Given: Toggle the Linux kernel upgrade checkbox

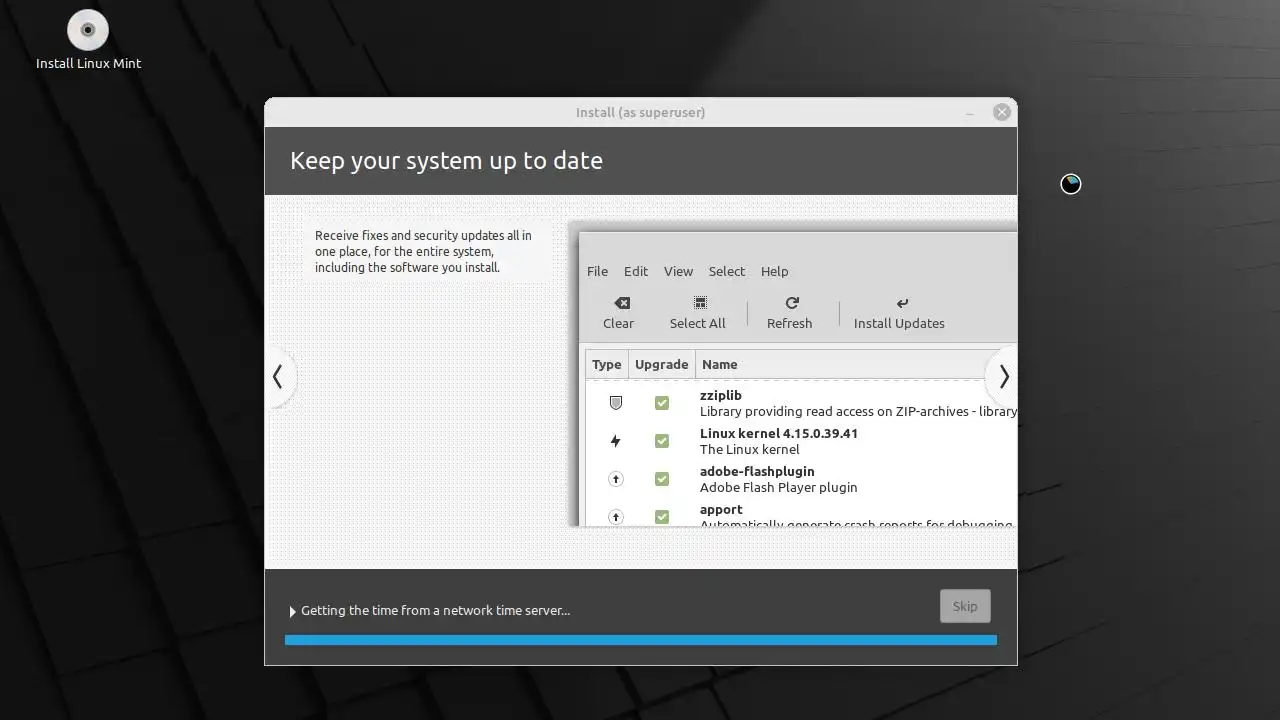Looking at the screenshot, I should (x=662, y=441).
